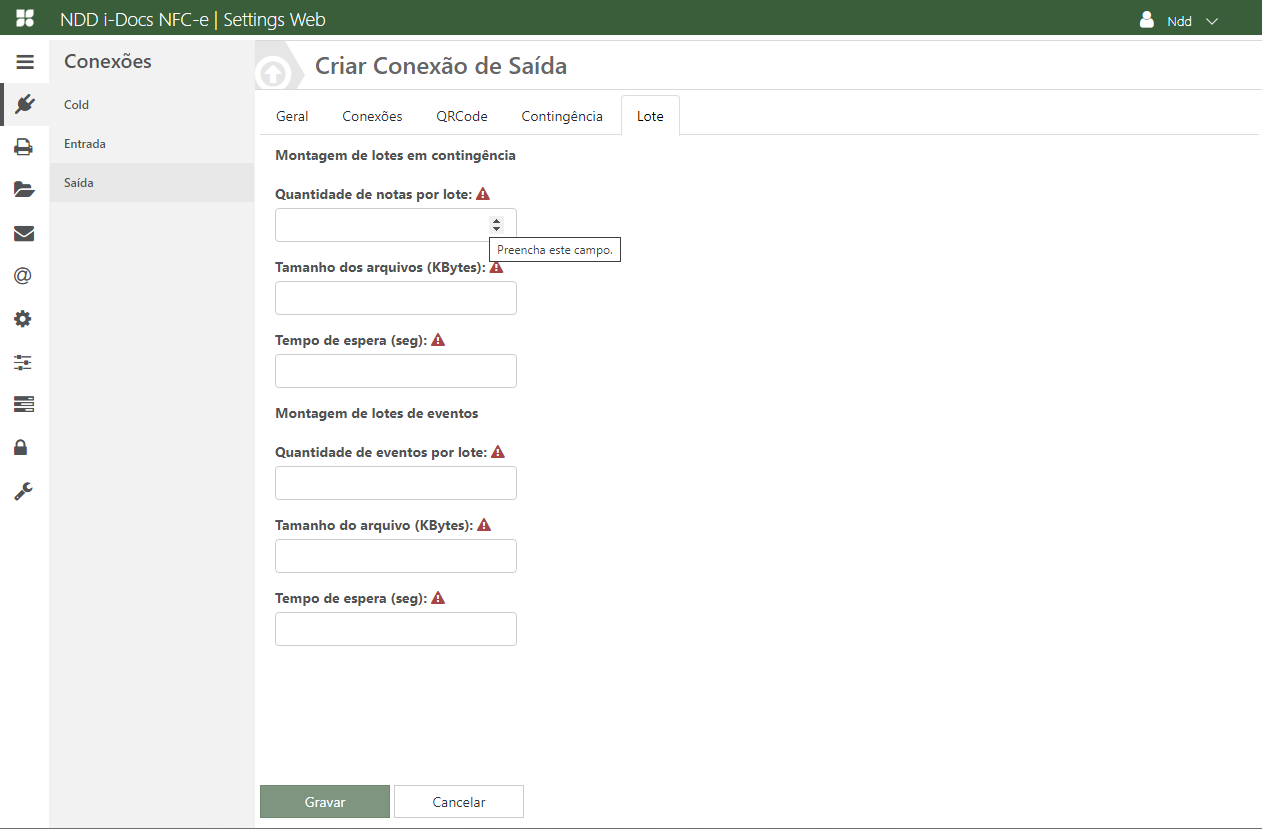Switch to the Geral tab
This screenshot has width=1262, height=829.
[x=292, y=116]
